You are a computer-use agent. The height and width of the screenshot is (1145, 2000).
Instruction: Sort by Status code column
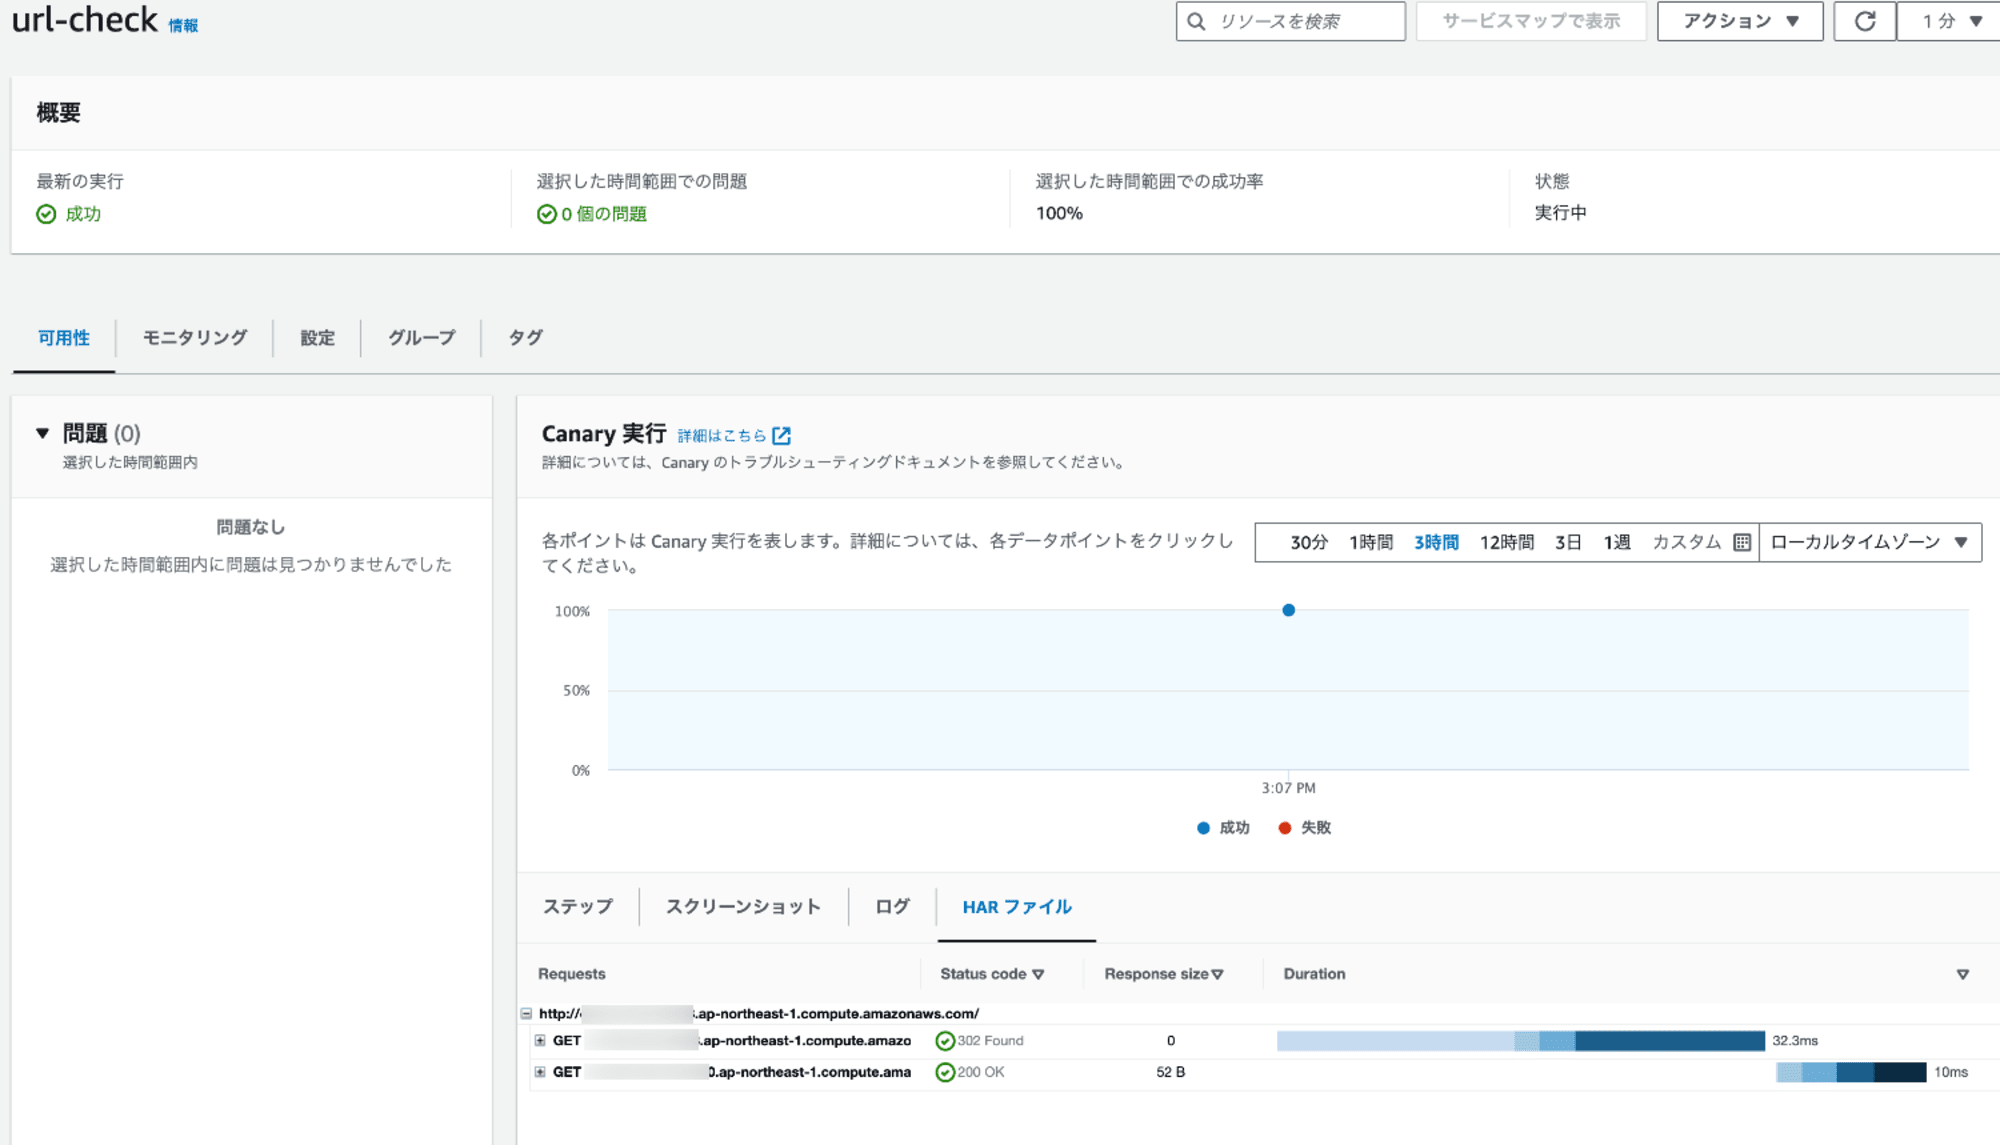992,974
